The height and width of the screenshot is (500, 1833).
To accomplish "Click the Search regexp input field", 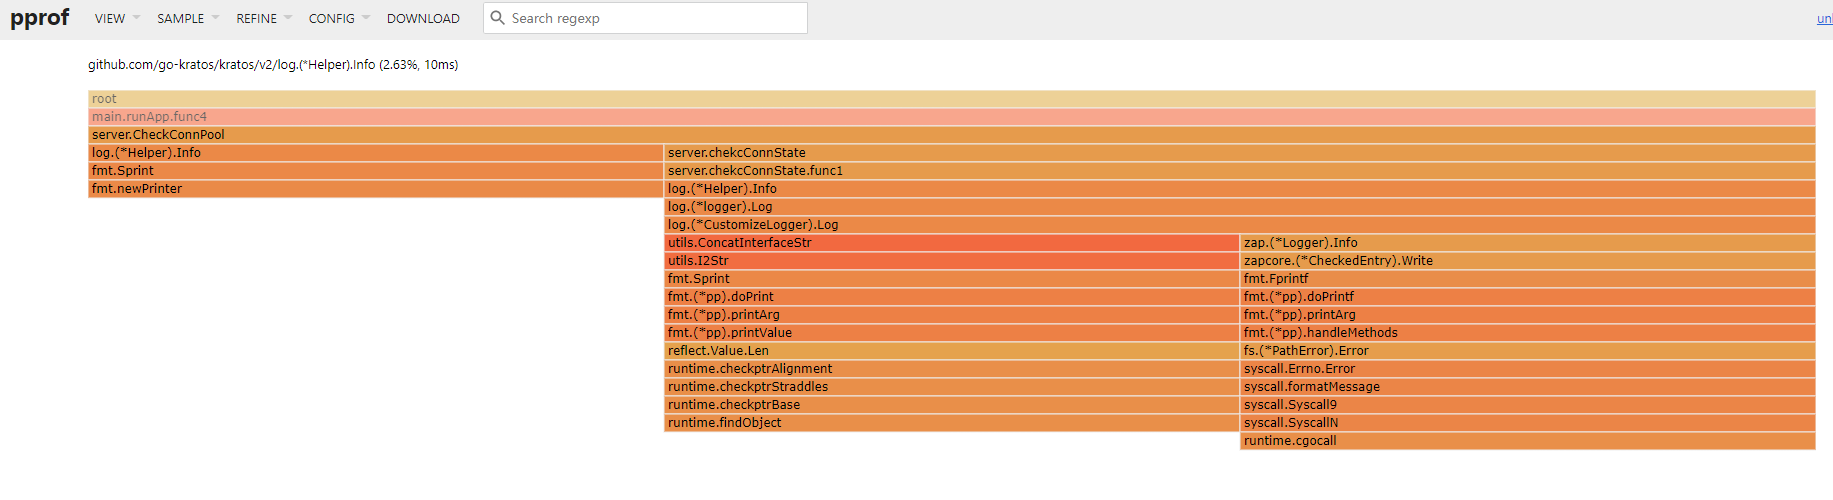I will [x=645, y=18].
